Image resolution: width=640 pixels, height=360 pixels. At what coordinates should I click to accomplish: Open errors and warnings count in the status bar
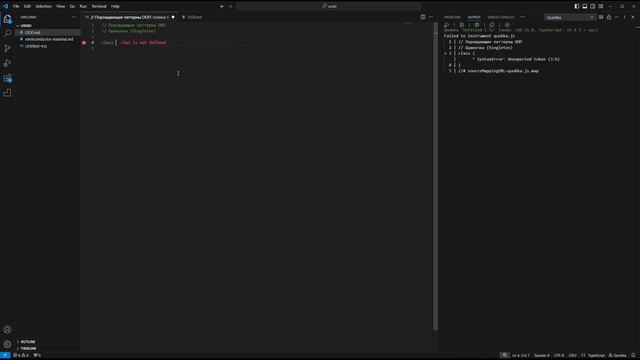click(21, 356)
